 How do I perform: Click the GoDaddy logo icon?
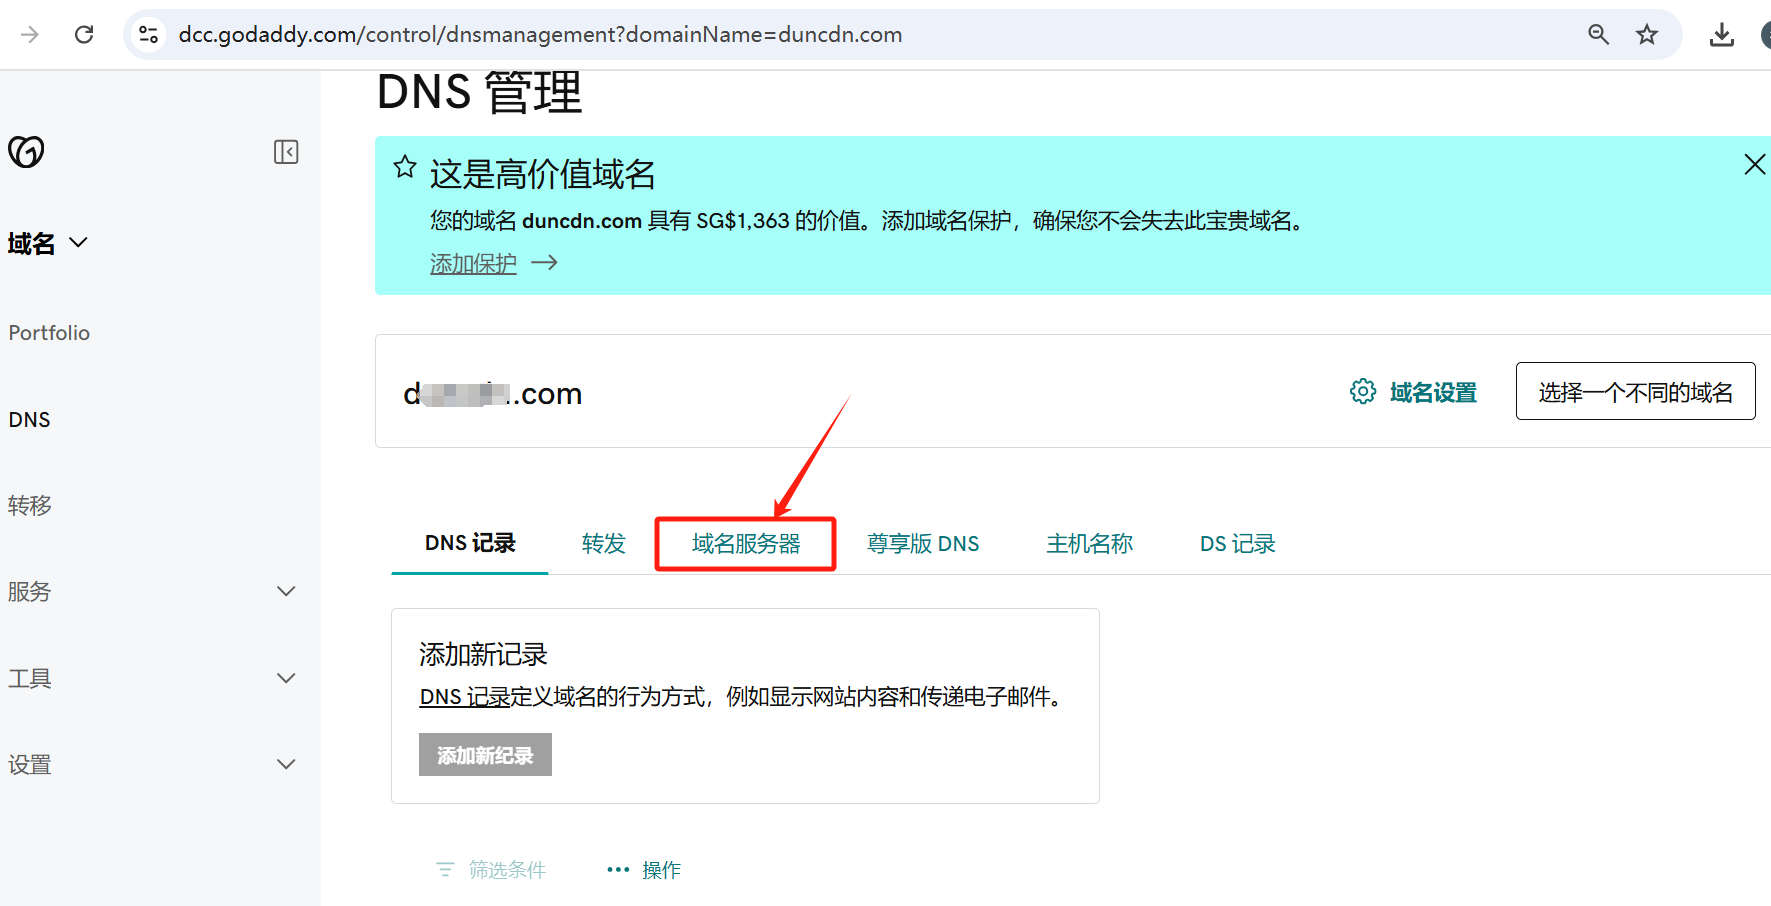coord(26,152)
